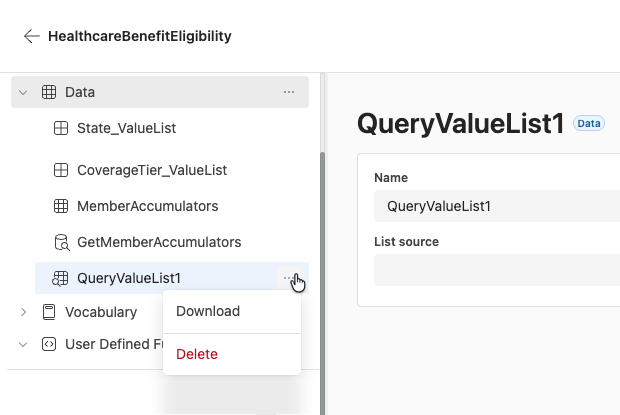Click the Name input field
Screen dimensions: 620x415
tap(497, 206)
